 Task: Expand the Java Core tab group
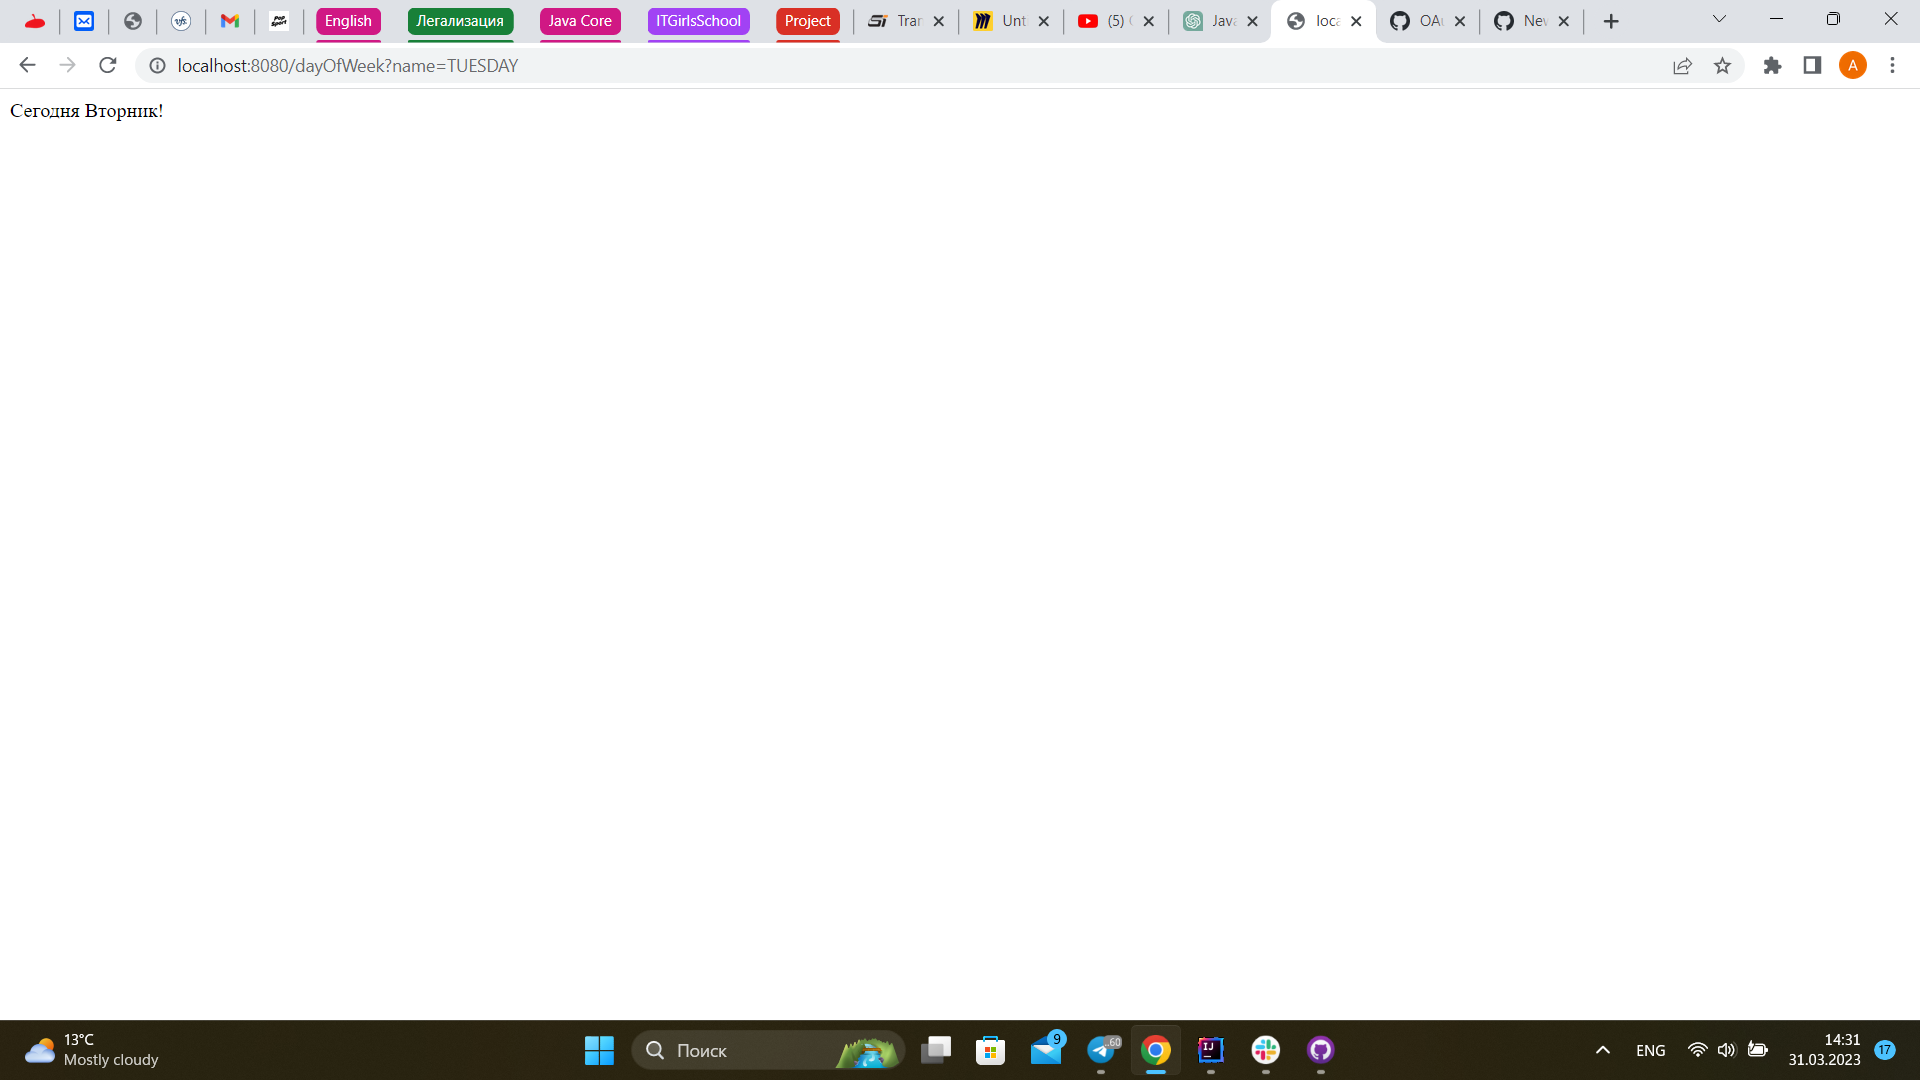point(580,21)
